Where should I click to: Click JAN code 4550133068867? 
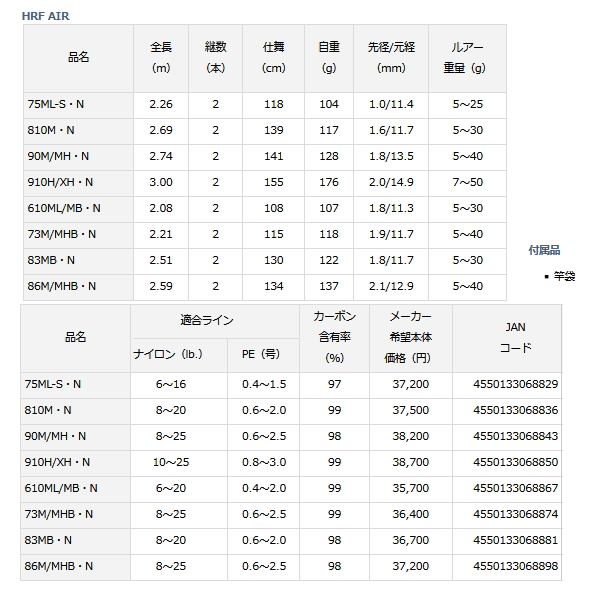click(515, 488)
